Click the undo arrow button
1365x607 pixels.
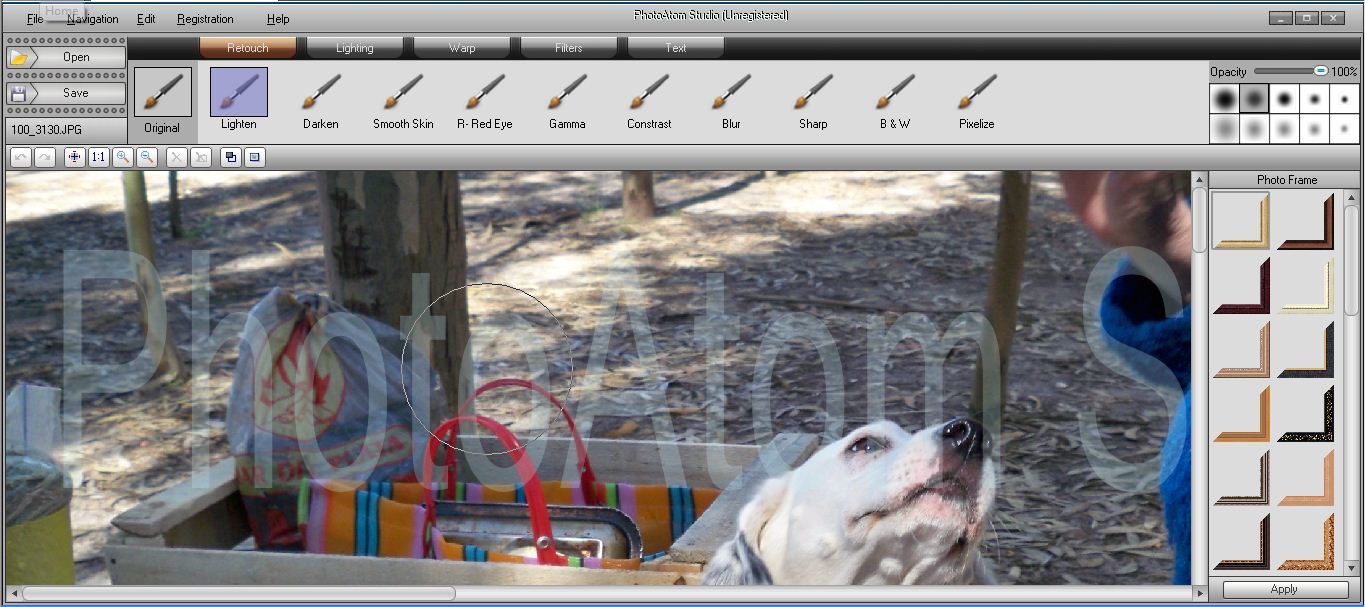coord(20,157)
